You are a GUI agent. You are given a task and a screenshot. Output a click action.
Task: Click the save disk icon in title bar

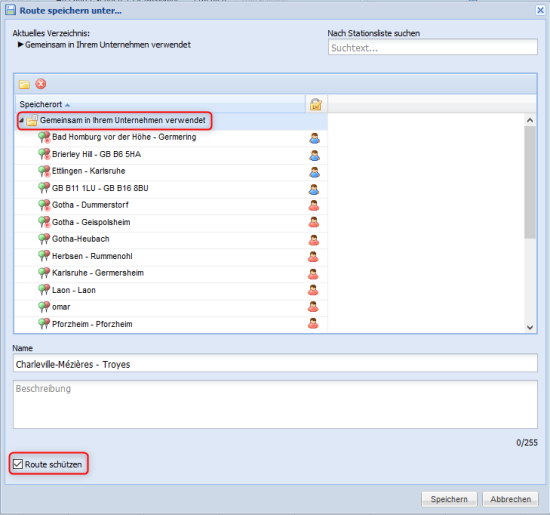click(x=11, y=10)
